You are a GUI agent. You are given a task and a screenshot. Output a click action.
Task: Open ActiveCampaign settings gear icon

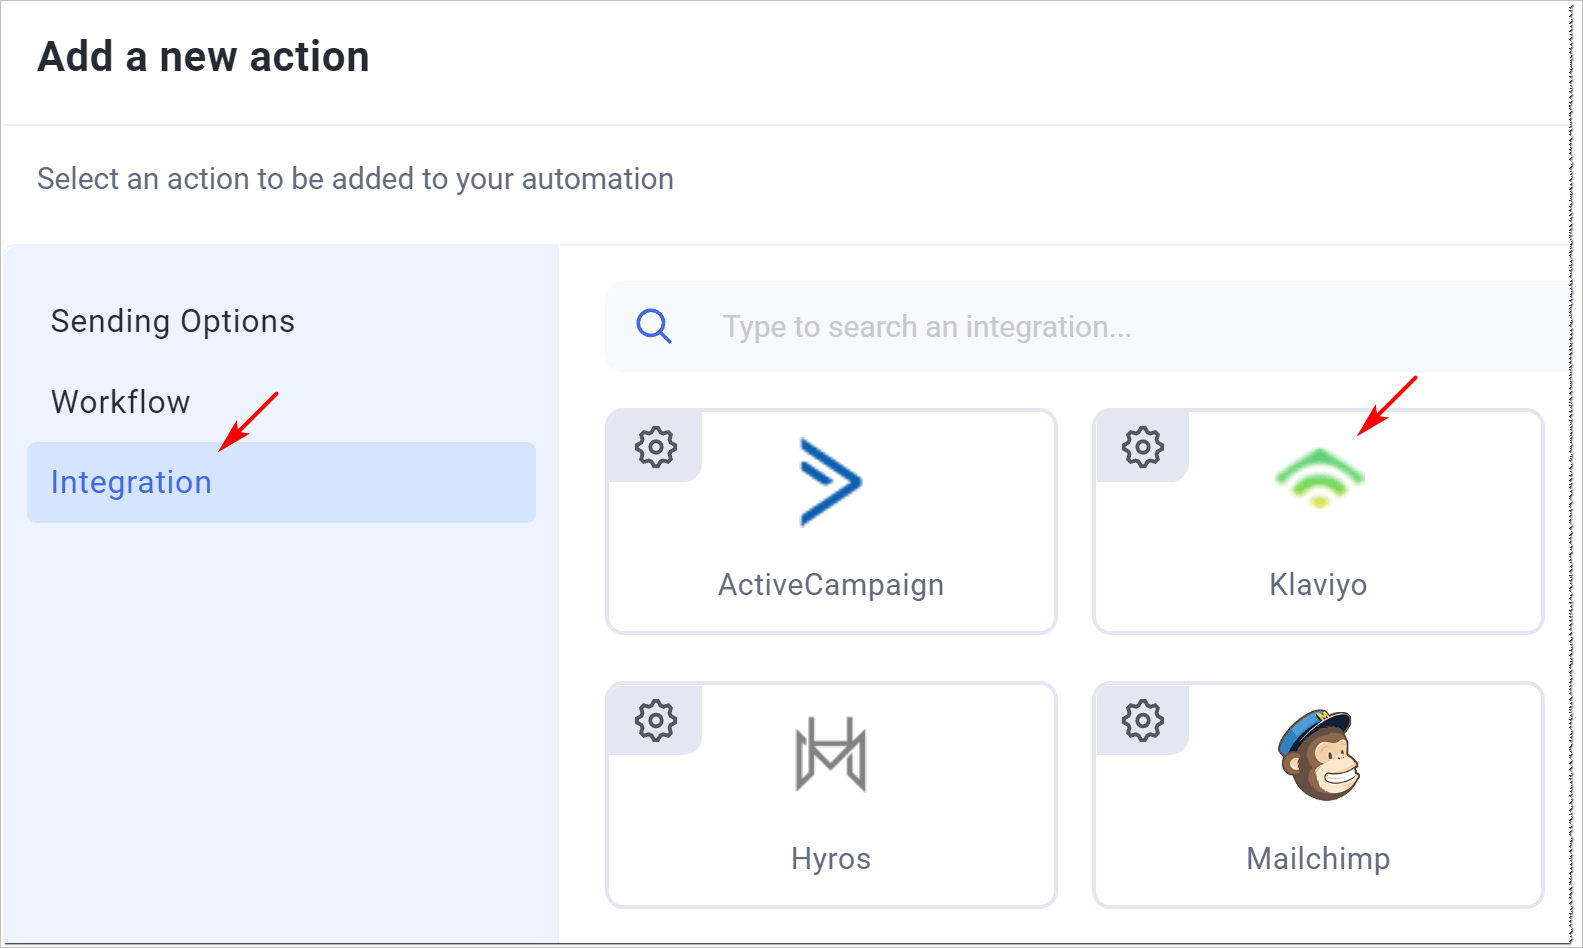click(x=656, y=447)
